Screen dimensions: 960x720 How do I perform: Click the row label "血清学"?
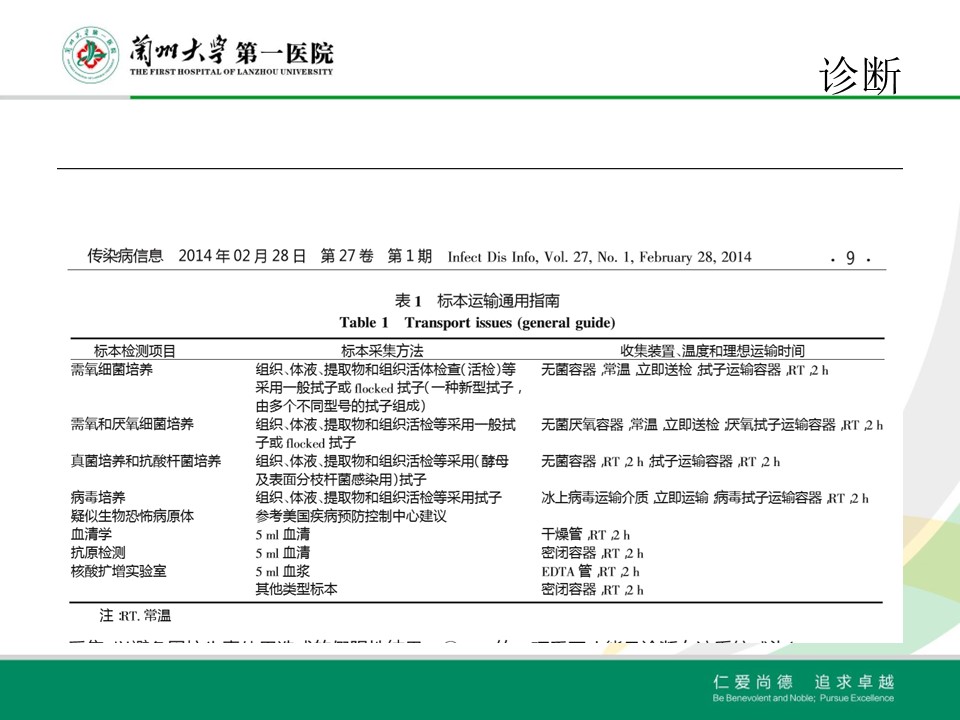click(91, 534)
